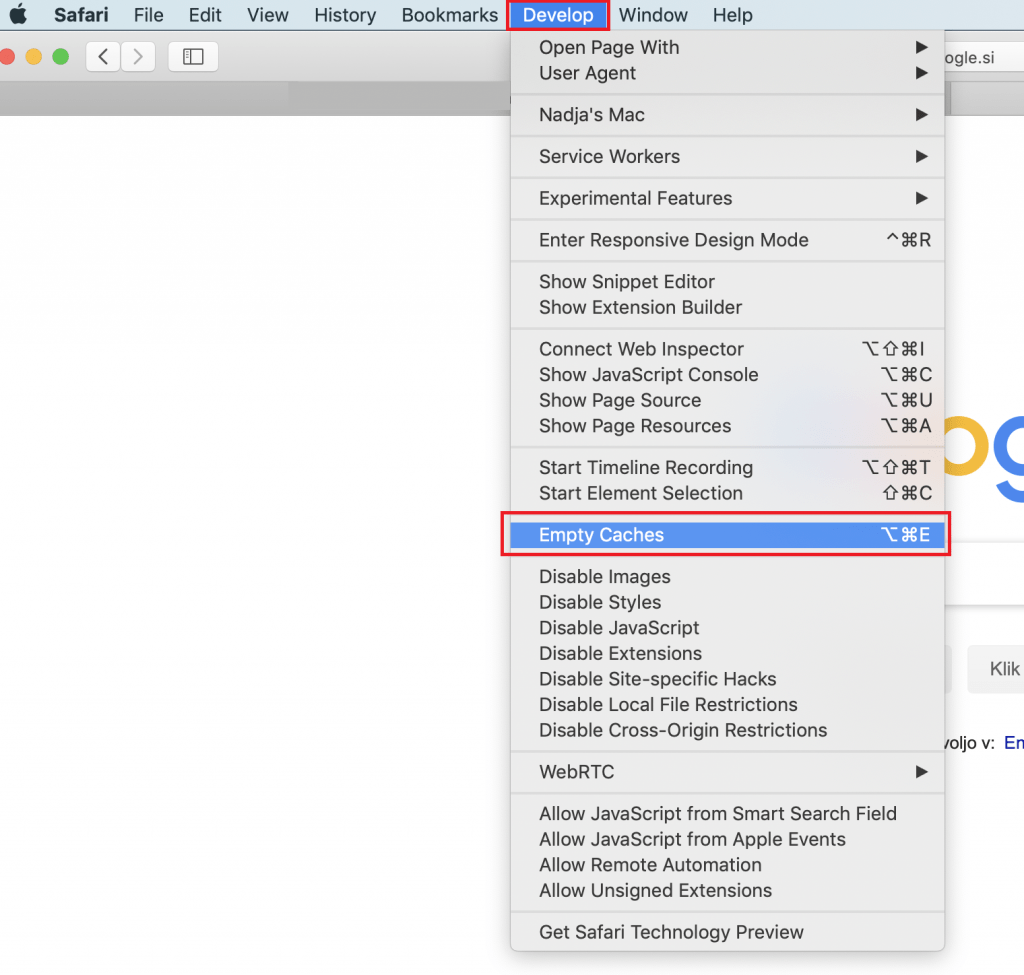The image size is (1024, 975).
Task: Open the Bookmarks menu
Action: 449,14
